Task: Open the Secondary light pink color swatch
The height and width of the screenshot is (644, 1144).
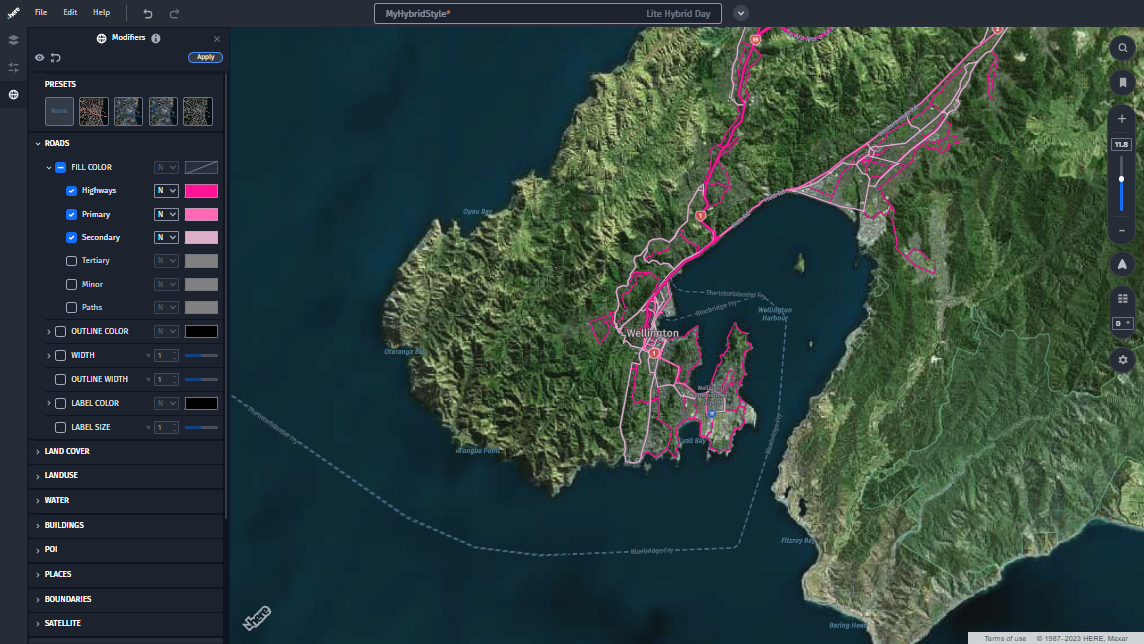Action: pyautogui.click(x=201, y=238)
